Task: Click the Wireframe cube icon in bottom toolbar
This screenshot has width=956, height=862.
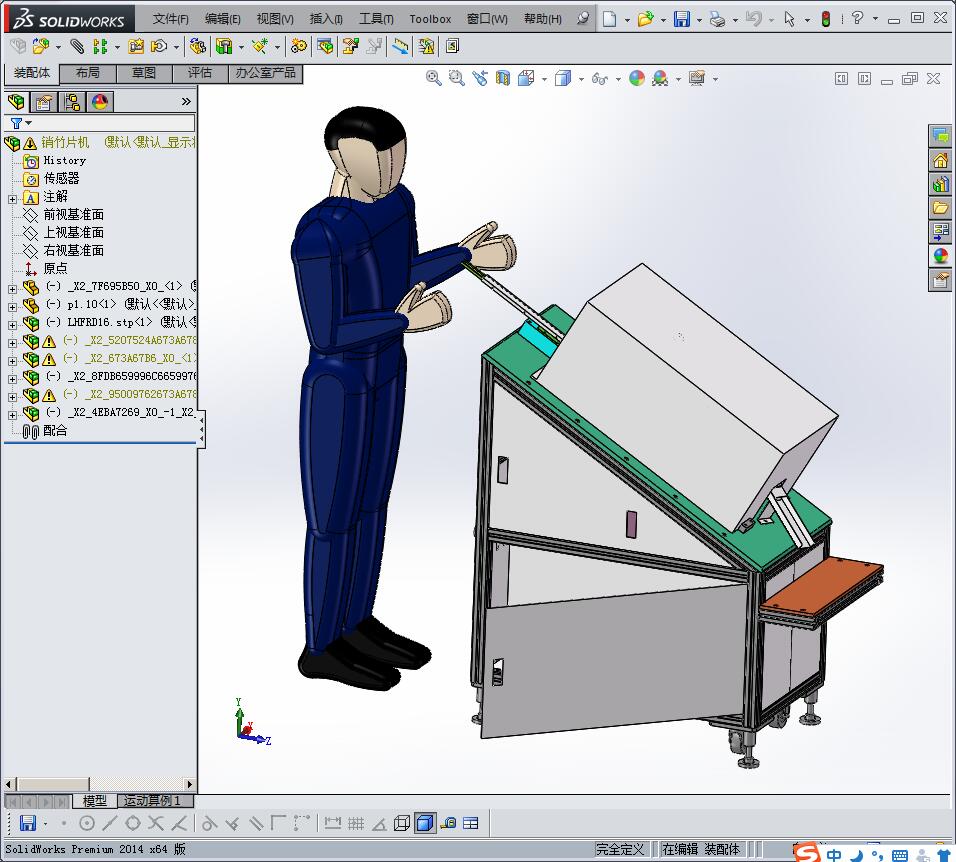Action: [402, 824]
